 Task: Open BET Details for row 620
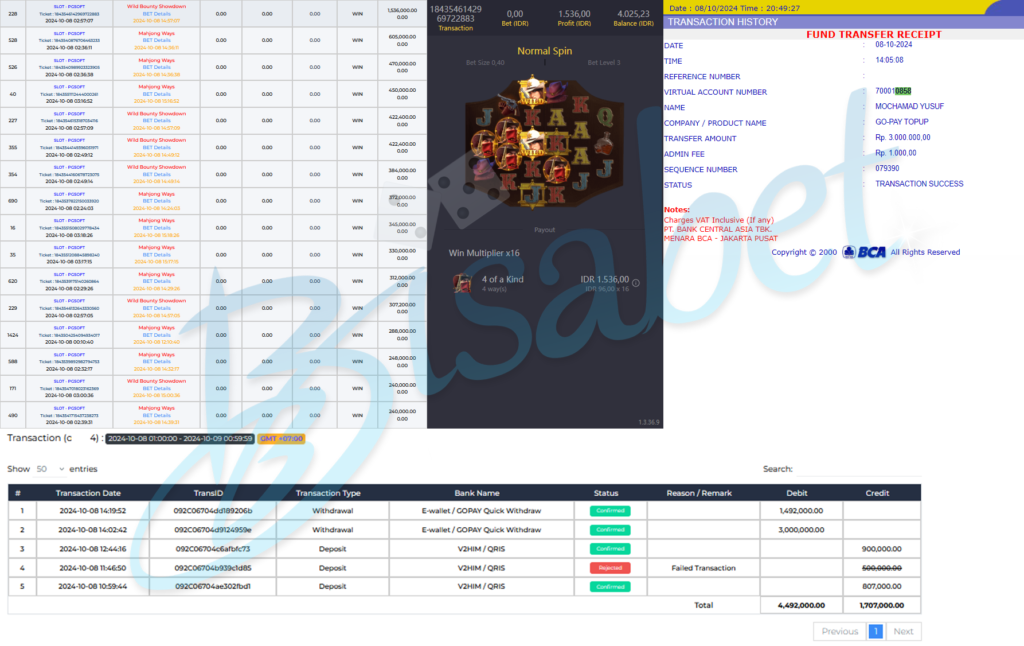tap(157, 282)
